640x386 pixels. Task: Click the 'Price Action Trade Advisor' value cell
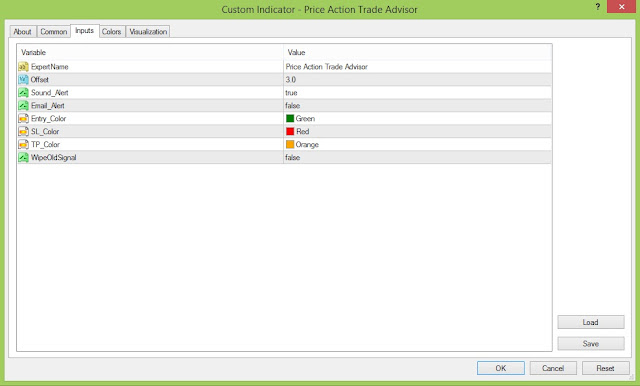[x=417, y=67]
